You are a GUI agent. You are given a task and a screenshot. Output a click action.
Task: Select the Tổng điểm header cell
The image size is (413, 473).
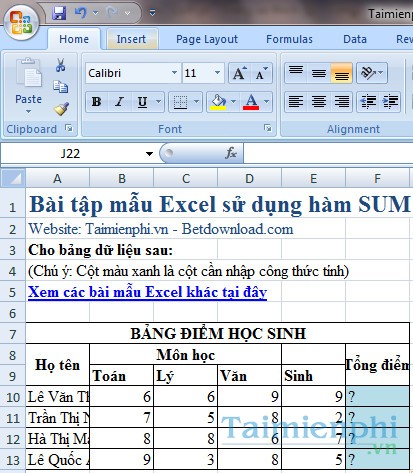click(377, 365)
